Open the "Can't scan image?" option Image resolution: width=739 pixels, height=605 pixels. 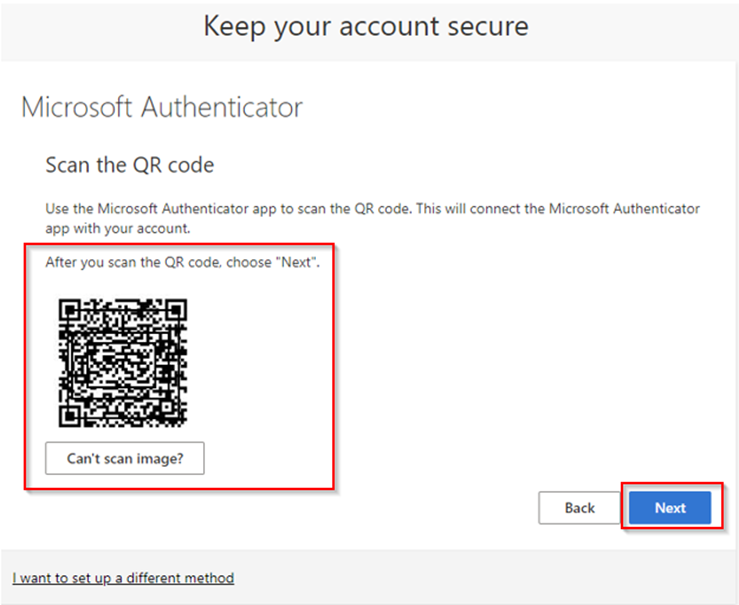click(125, 458)
